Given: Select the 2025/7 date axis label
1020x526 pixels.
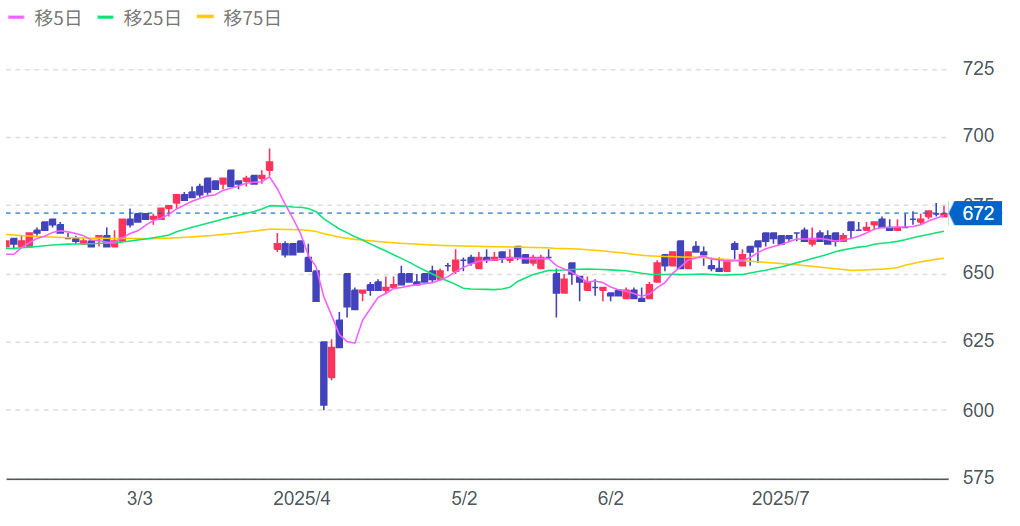Looking at the screenshot, I should tap(780, 499).
